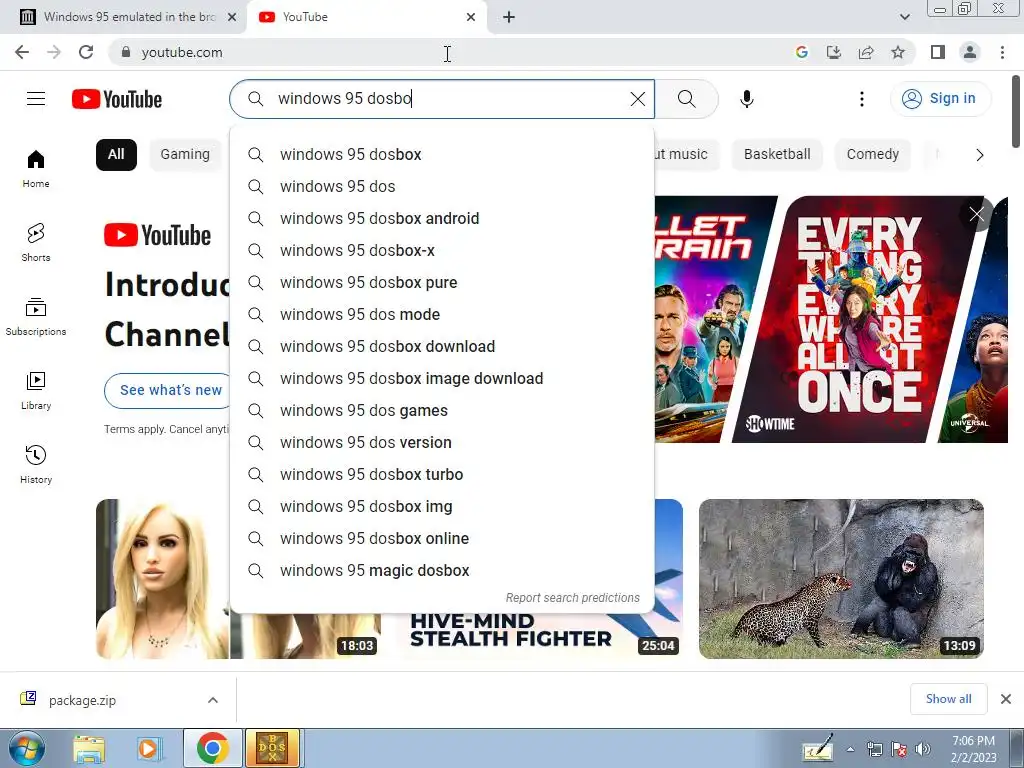1024x768 pixels.
Task: Open the DOSBox taskbar icon
Action: (x=272, y=748)
